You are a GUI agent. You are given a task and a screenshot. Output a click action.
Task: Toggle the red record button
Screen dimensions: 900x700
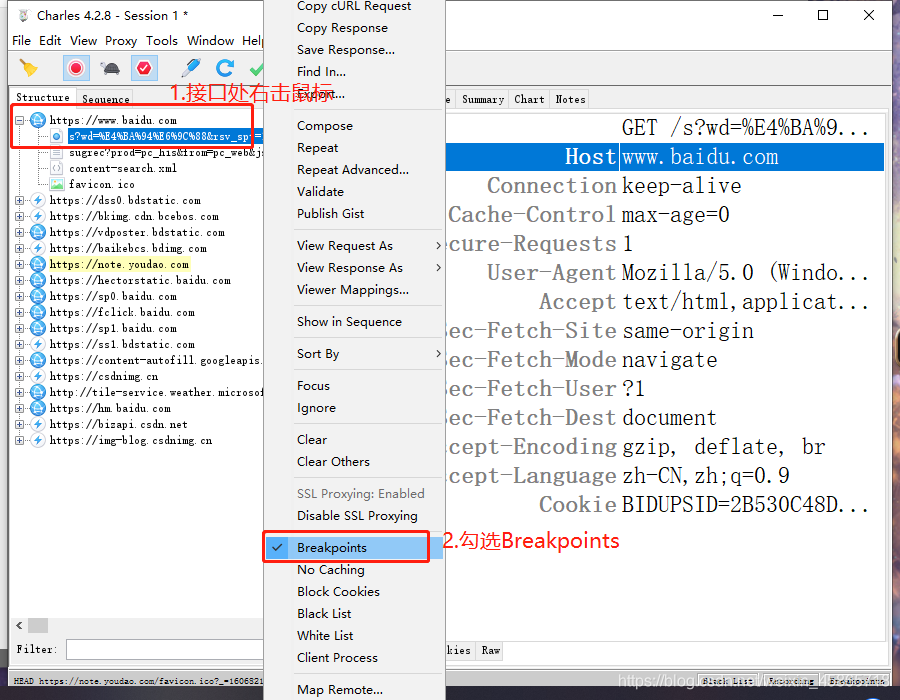(76, 68)
